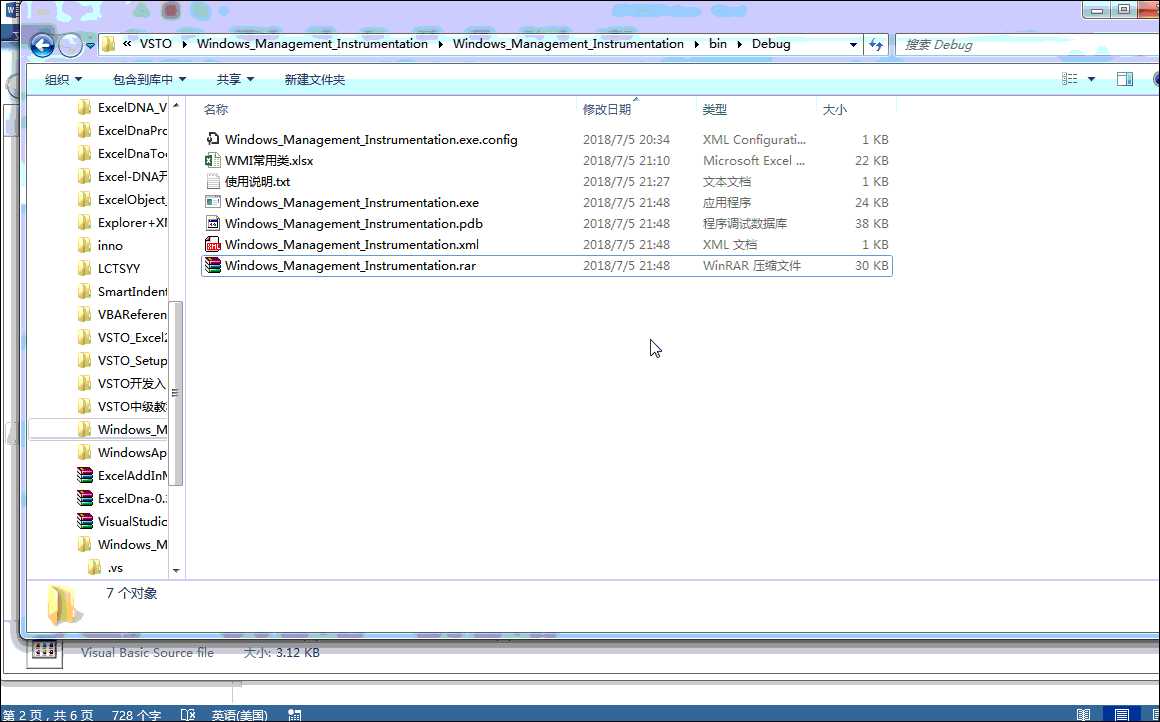
Task: Open VBAReferen folder in sidebar
Action: click(x=123, y=314)
